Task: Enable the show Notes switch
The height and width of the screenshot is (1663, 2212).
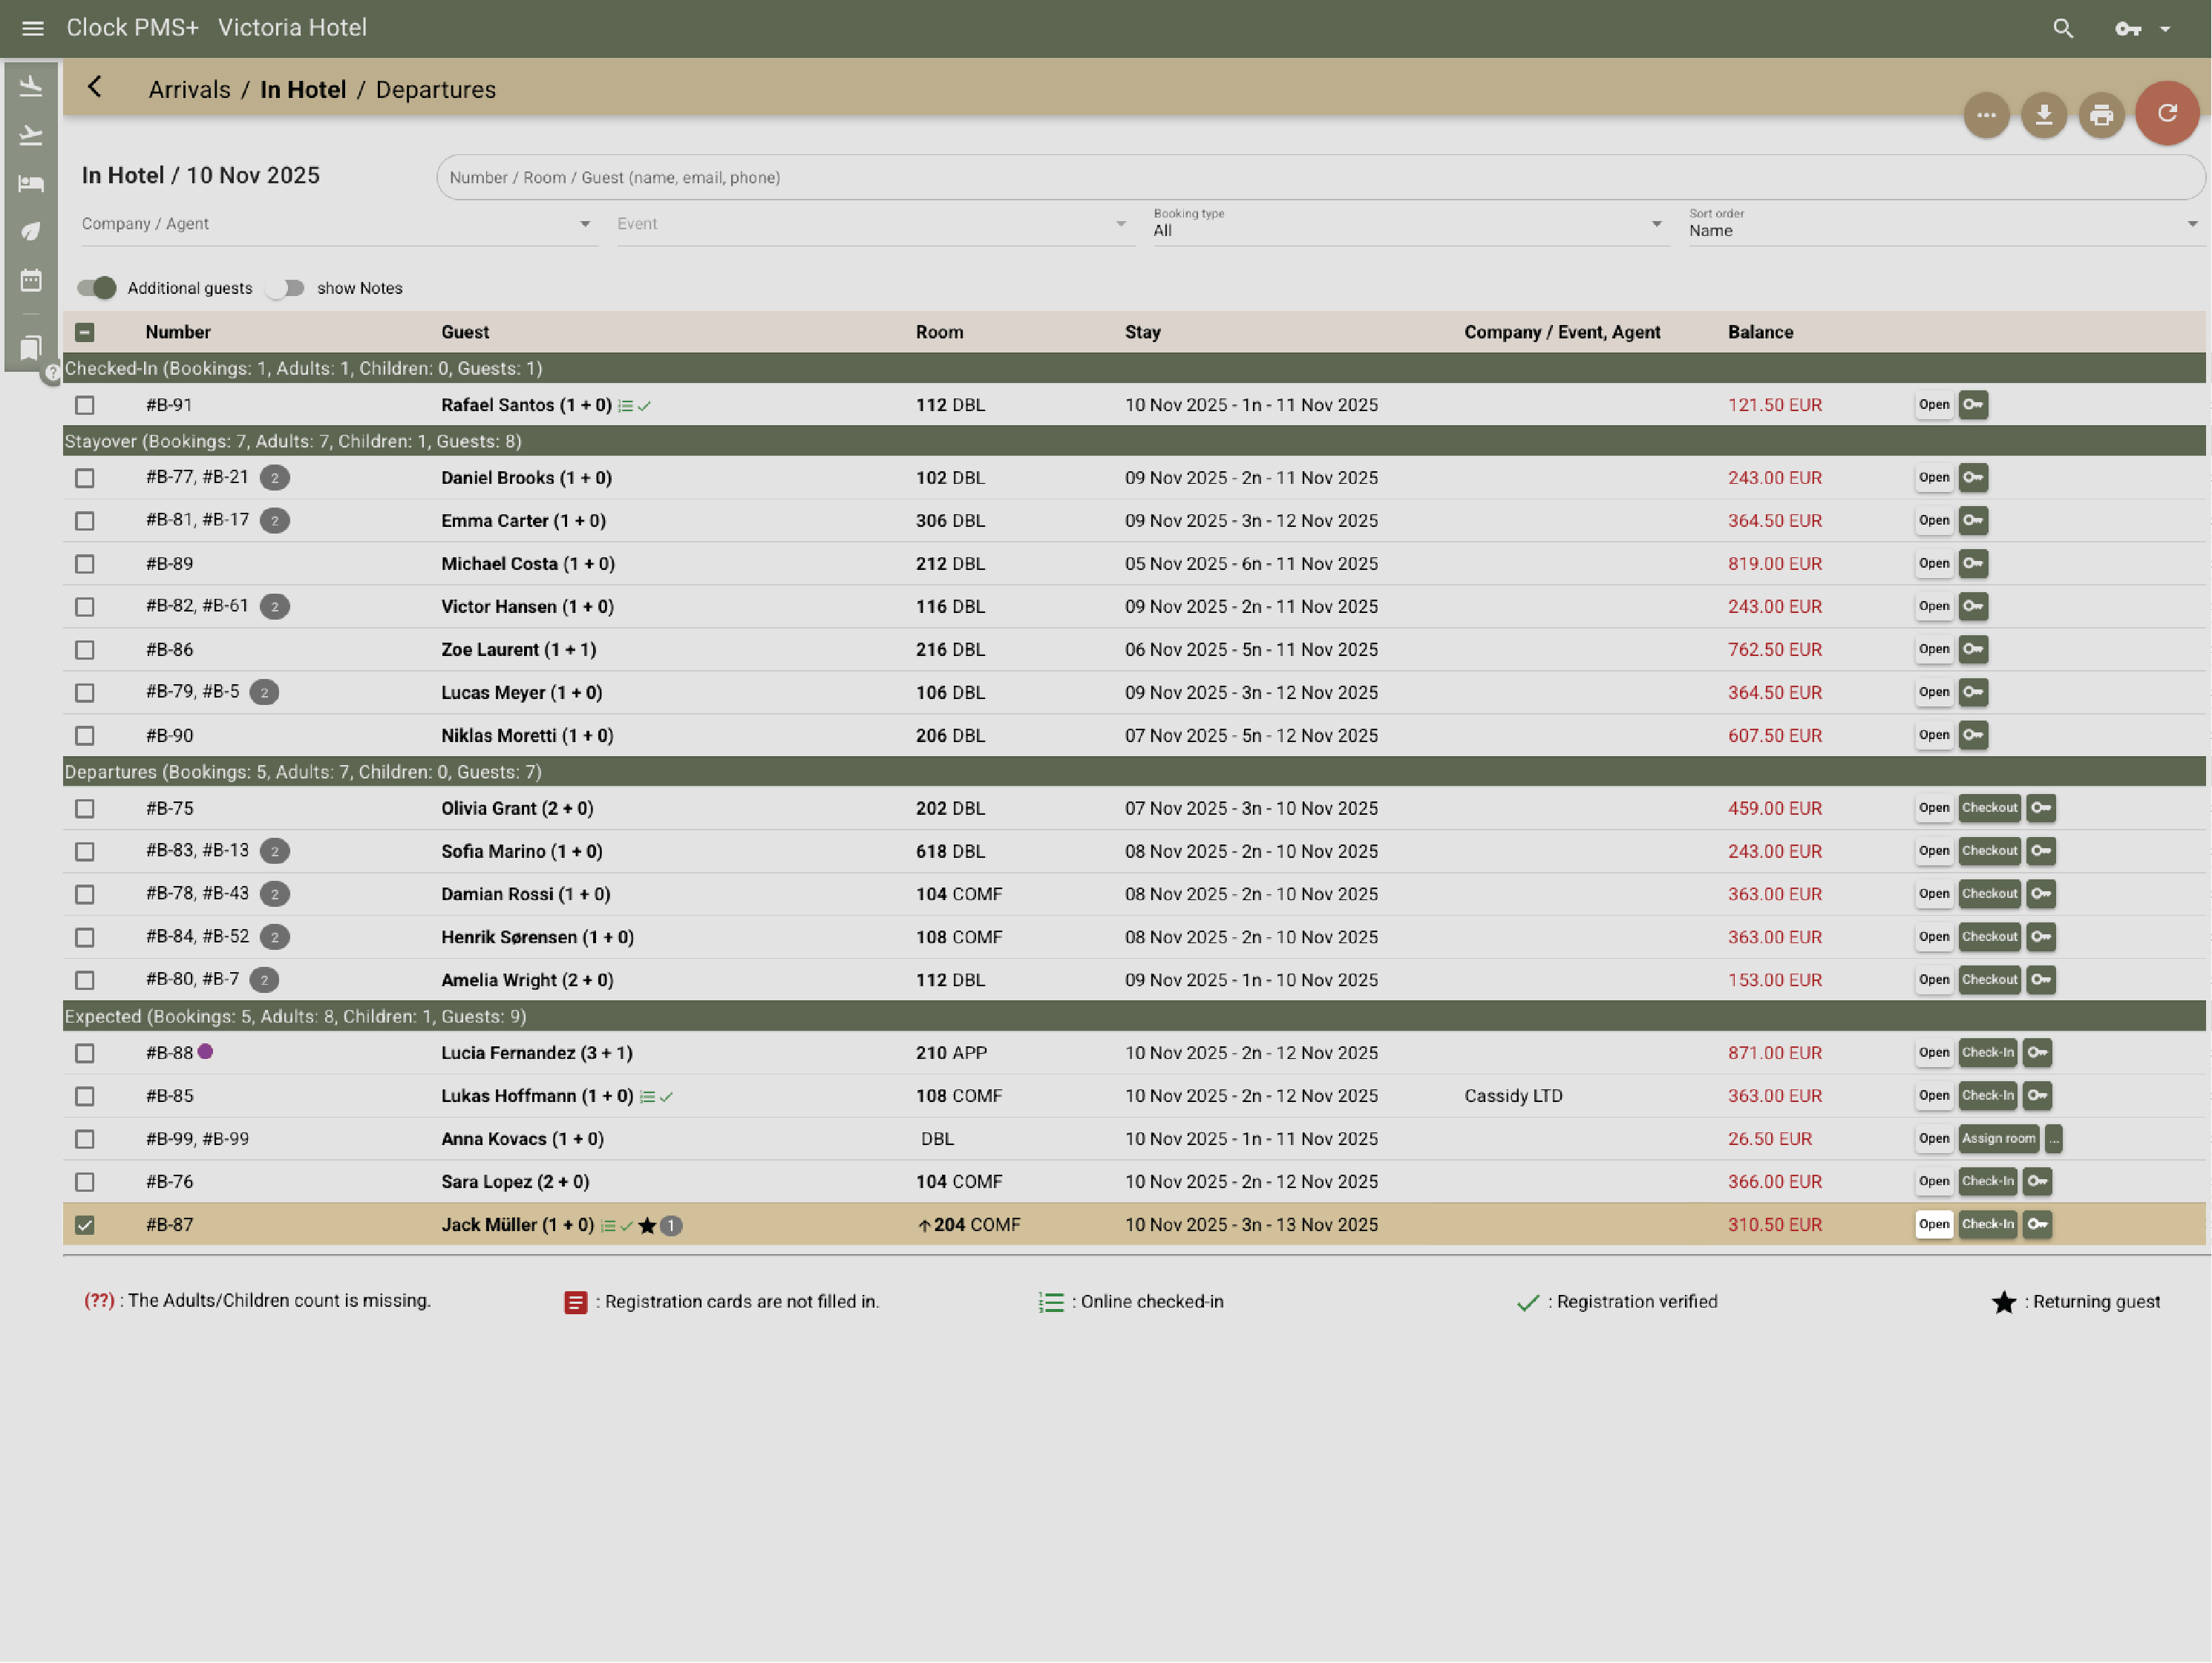Action: coord(286,288)
